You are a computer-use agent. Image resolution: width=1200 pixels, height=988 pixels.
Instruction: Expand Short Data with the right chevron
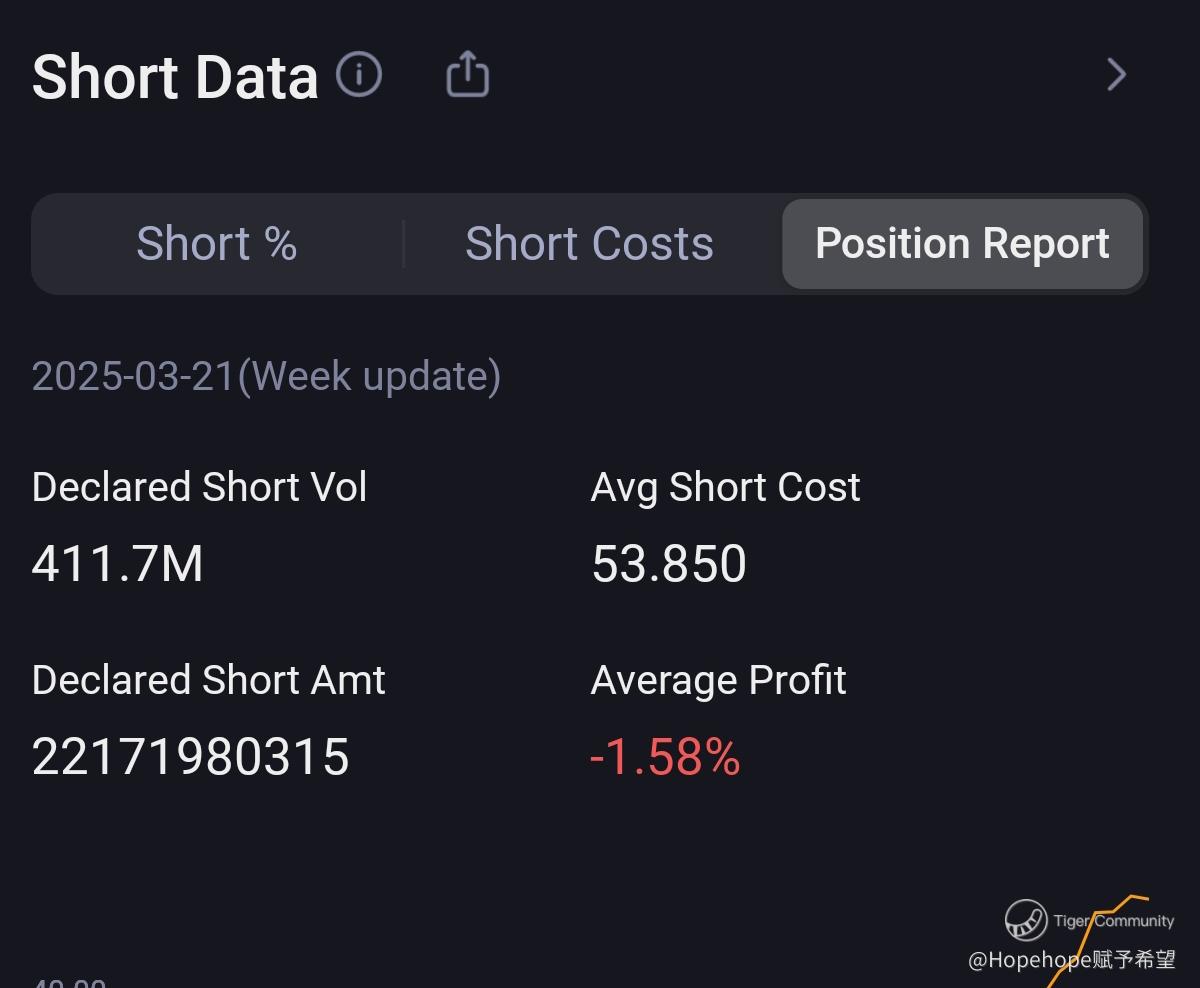click(1116, 75)
